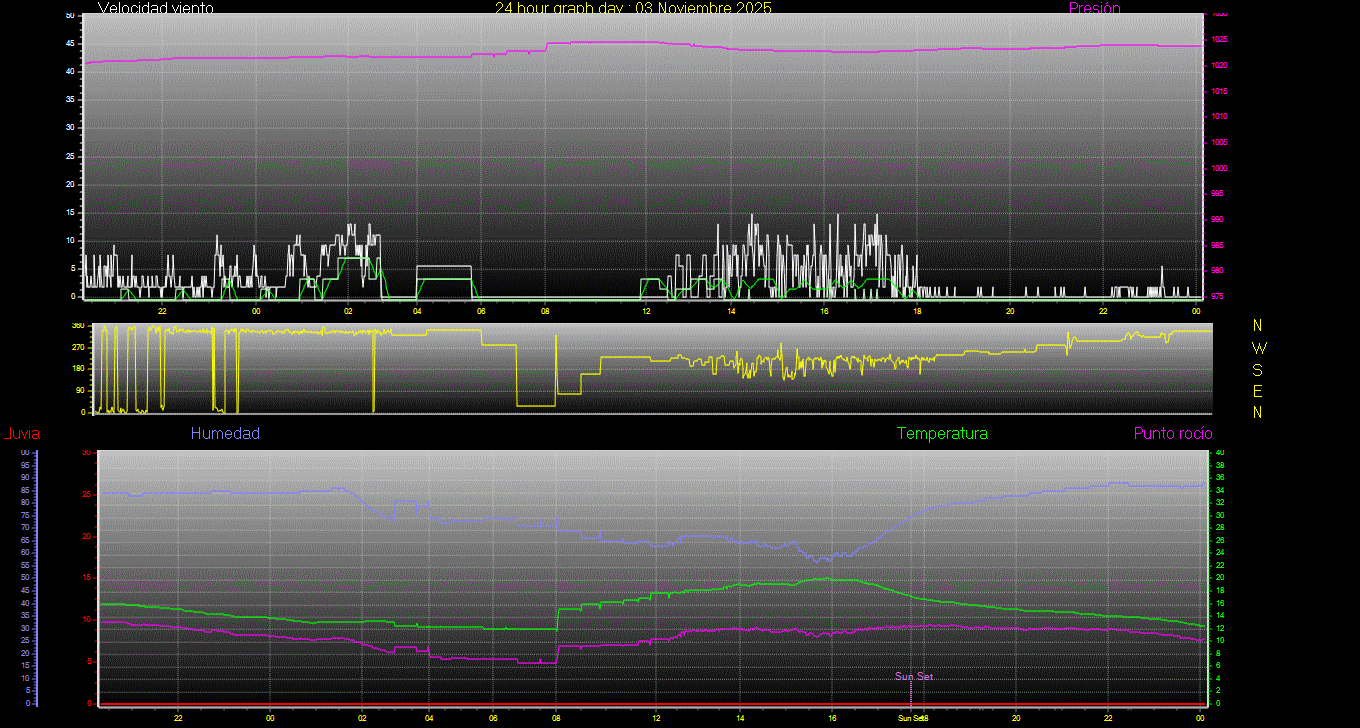Click the 360 tick on wind direction axis
Viewport: 1360px width, 728px height.
(77, 326)
